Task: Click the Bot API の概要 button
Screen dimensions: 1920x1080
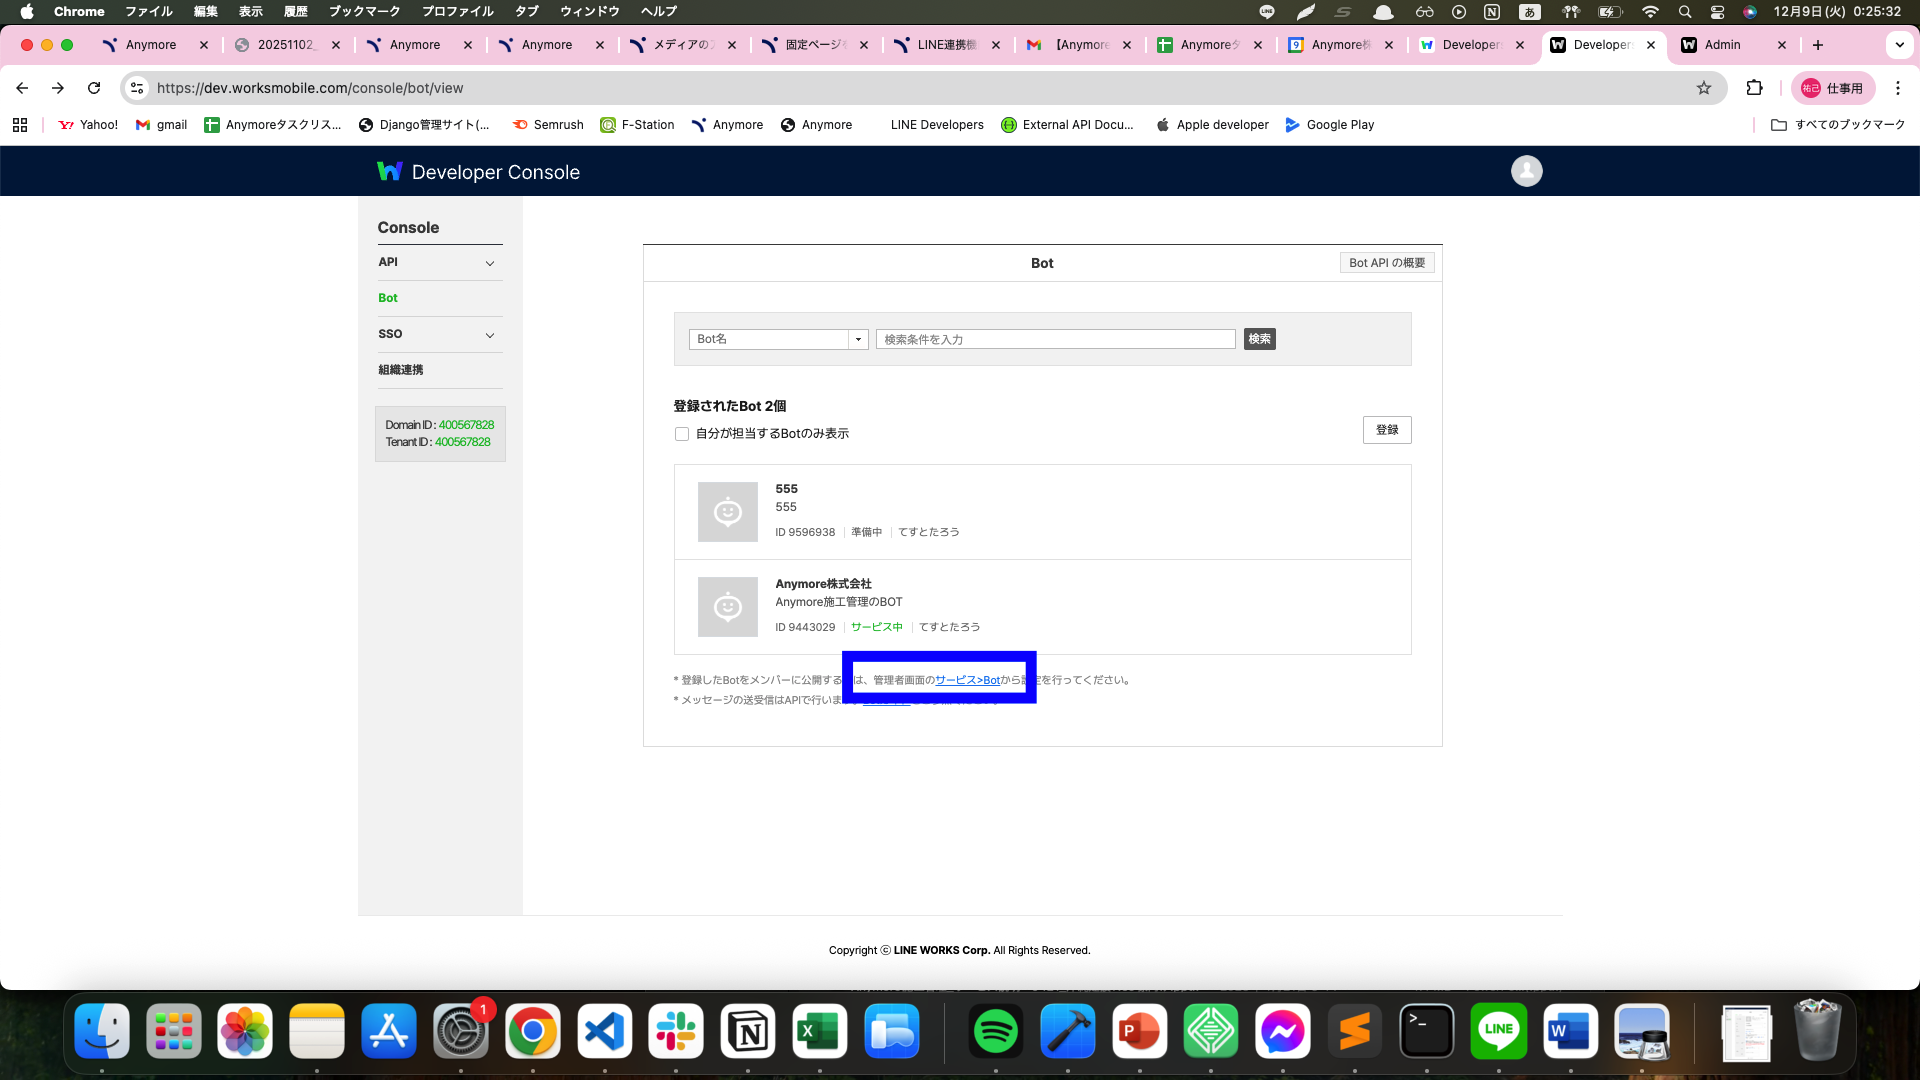Action: coord(1387,263)
